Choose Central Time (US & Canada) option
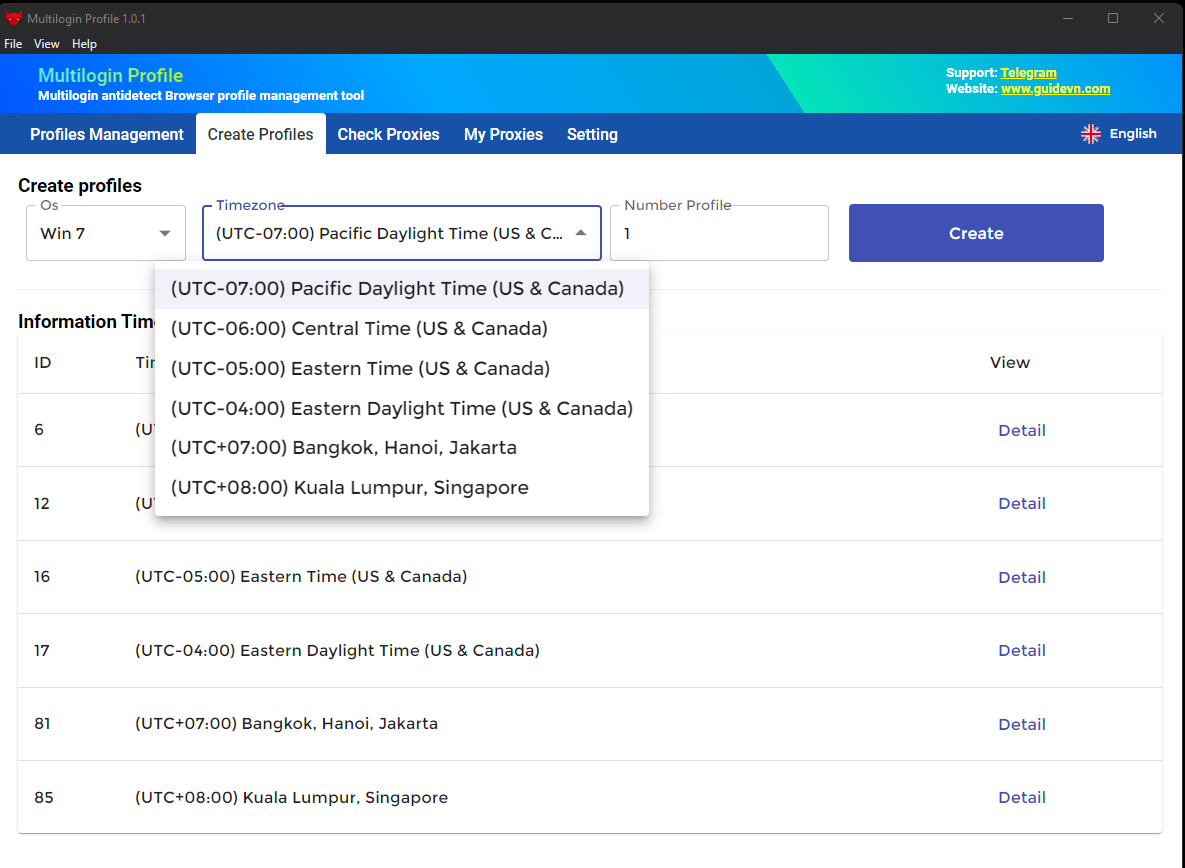The width and height of the screenshot is (1185, 868). click(401, 329)
